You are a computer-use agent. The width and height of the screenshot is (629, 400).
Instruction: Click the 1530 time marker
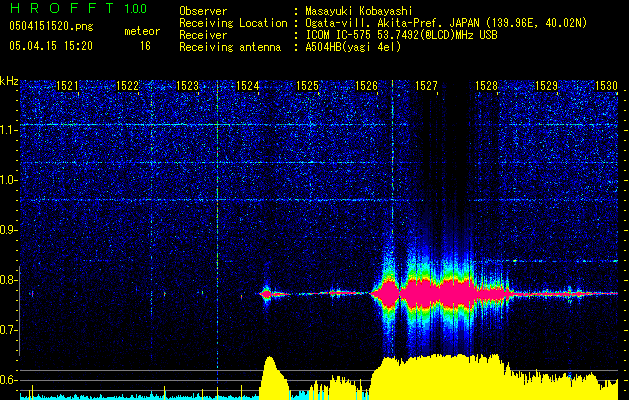(606, 85)
